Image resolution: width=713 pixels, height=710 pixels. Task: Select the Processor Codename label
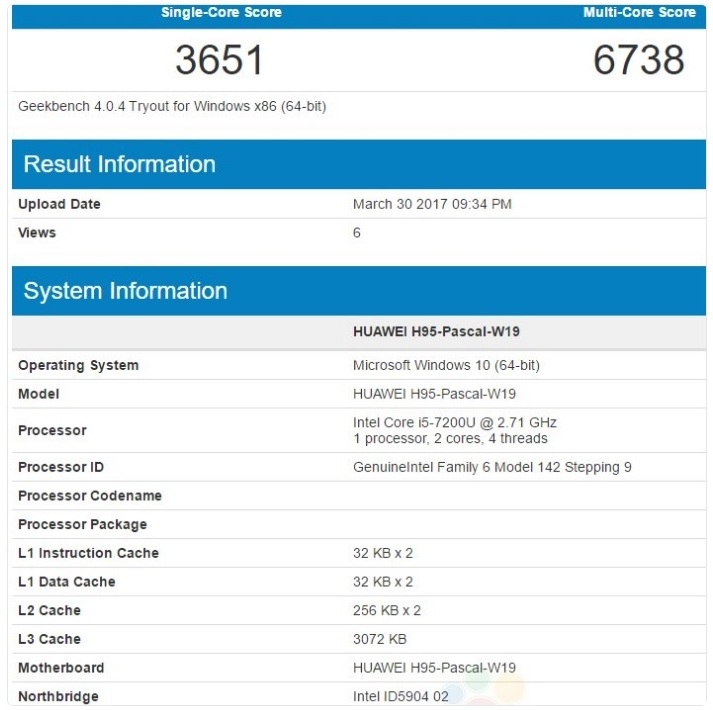coord(90,496)
